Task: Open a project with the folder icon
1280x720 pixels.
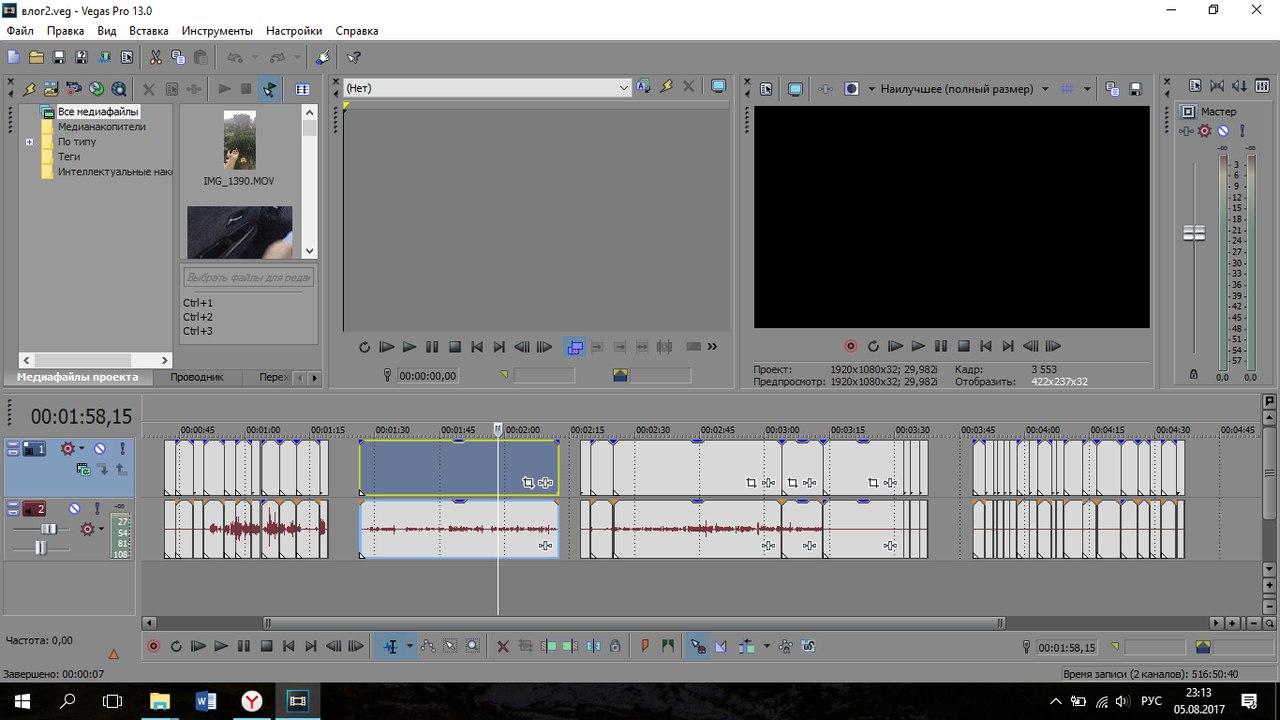Action: (x=36, y=57)
